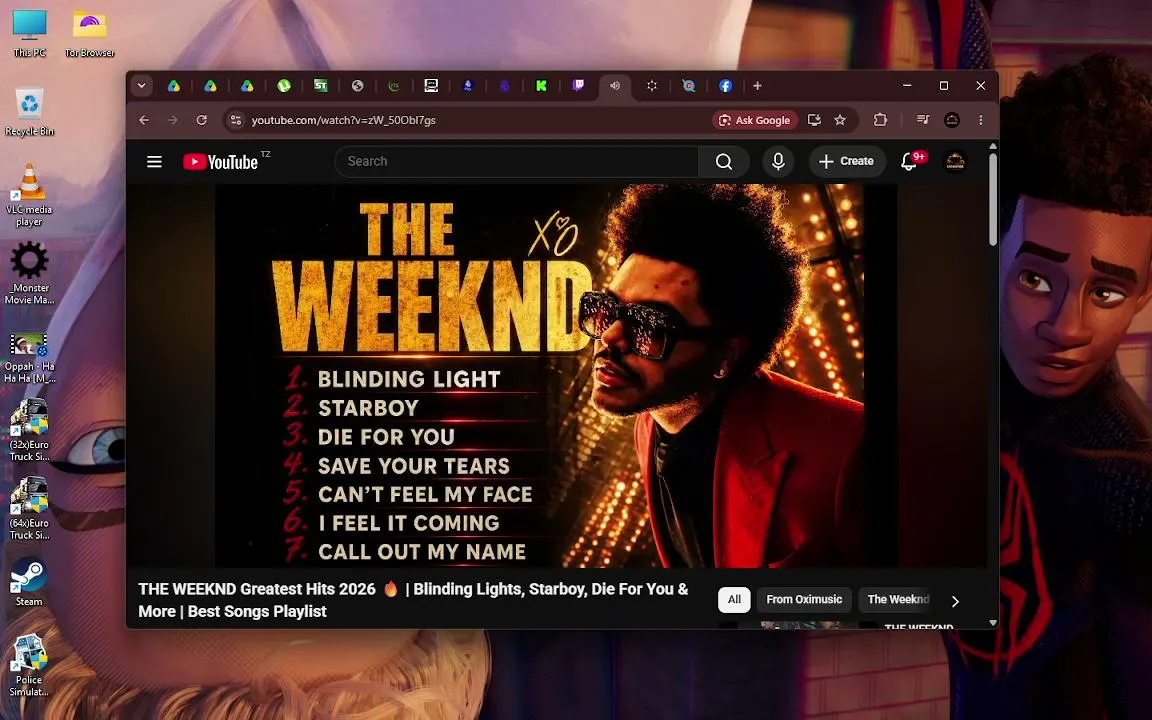Show more filter chips with right chevron

click(x=955, y=601)
